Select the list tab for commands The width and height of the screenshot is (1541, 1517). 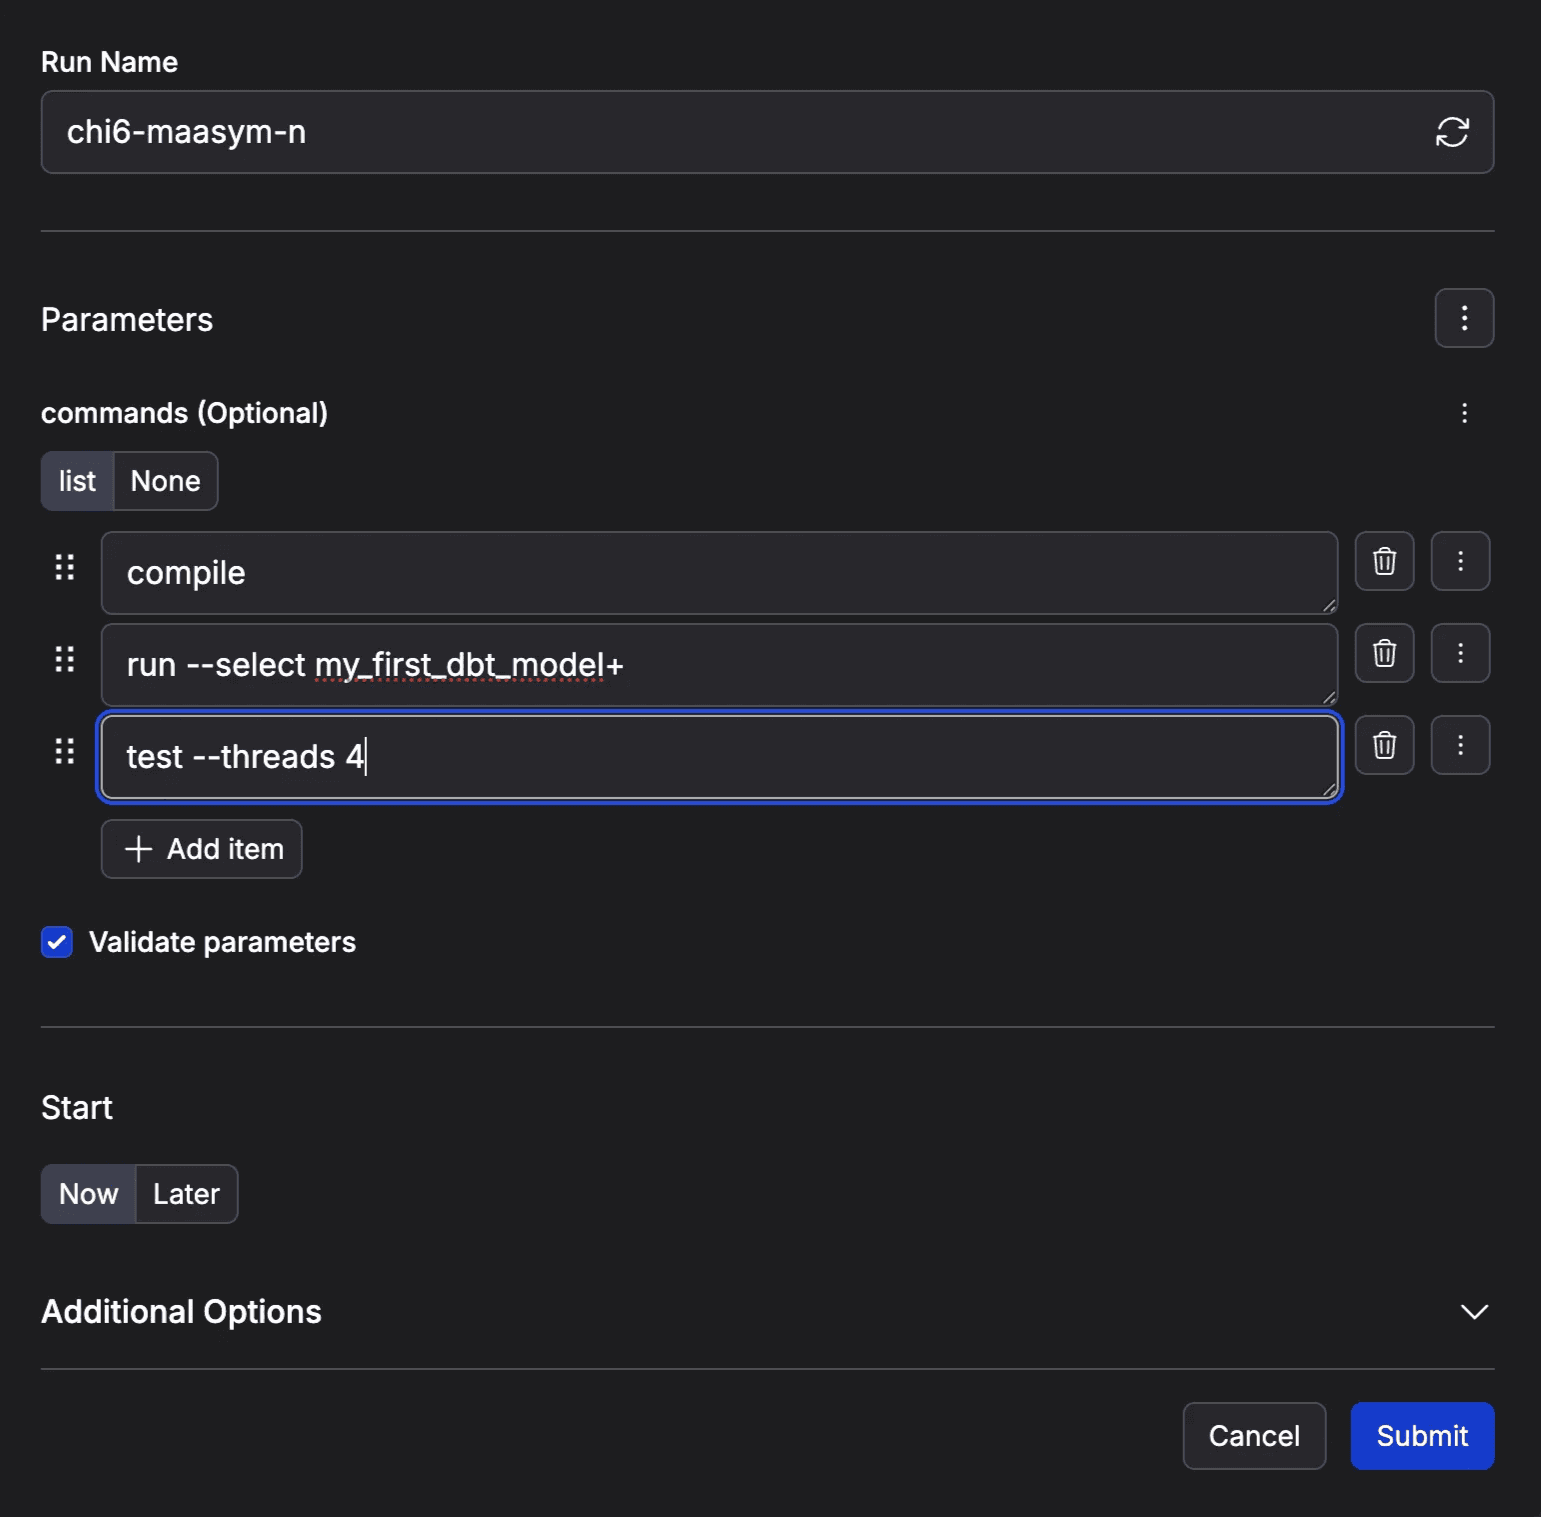(77, 481)
